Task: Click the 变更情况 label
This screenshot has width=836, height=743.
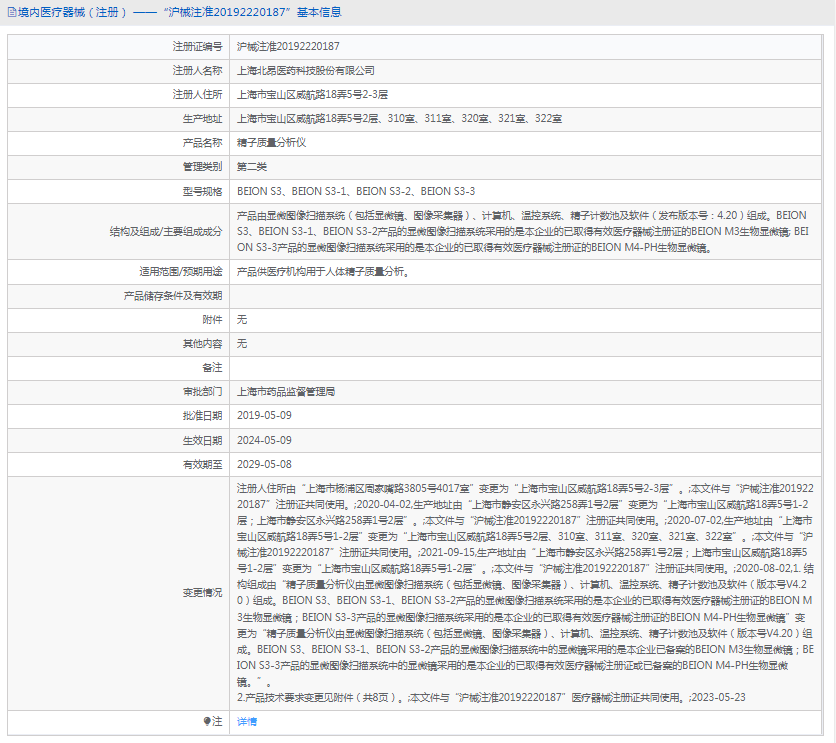Action: 203,593
